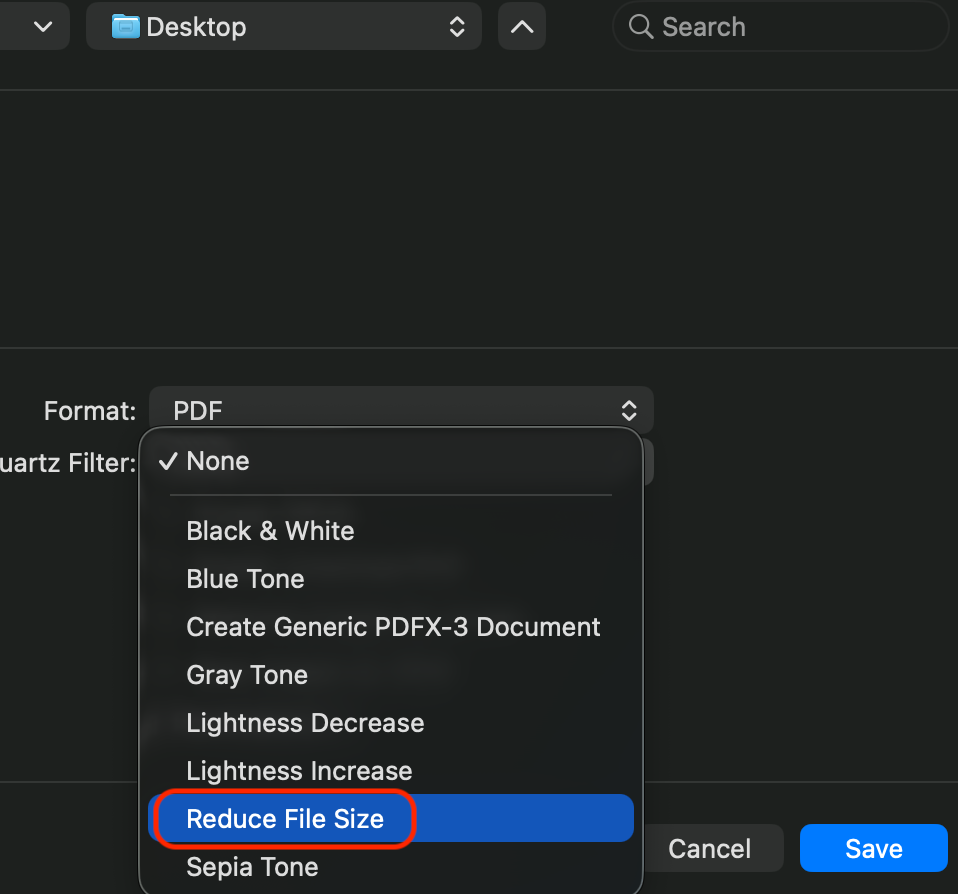Click the blue Desktop folder icon
Viewport: 958px width, 894px height.
click(x=126, y=27)
